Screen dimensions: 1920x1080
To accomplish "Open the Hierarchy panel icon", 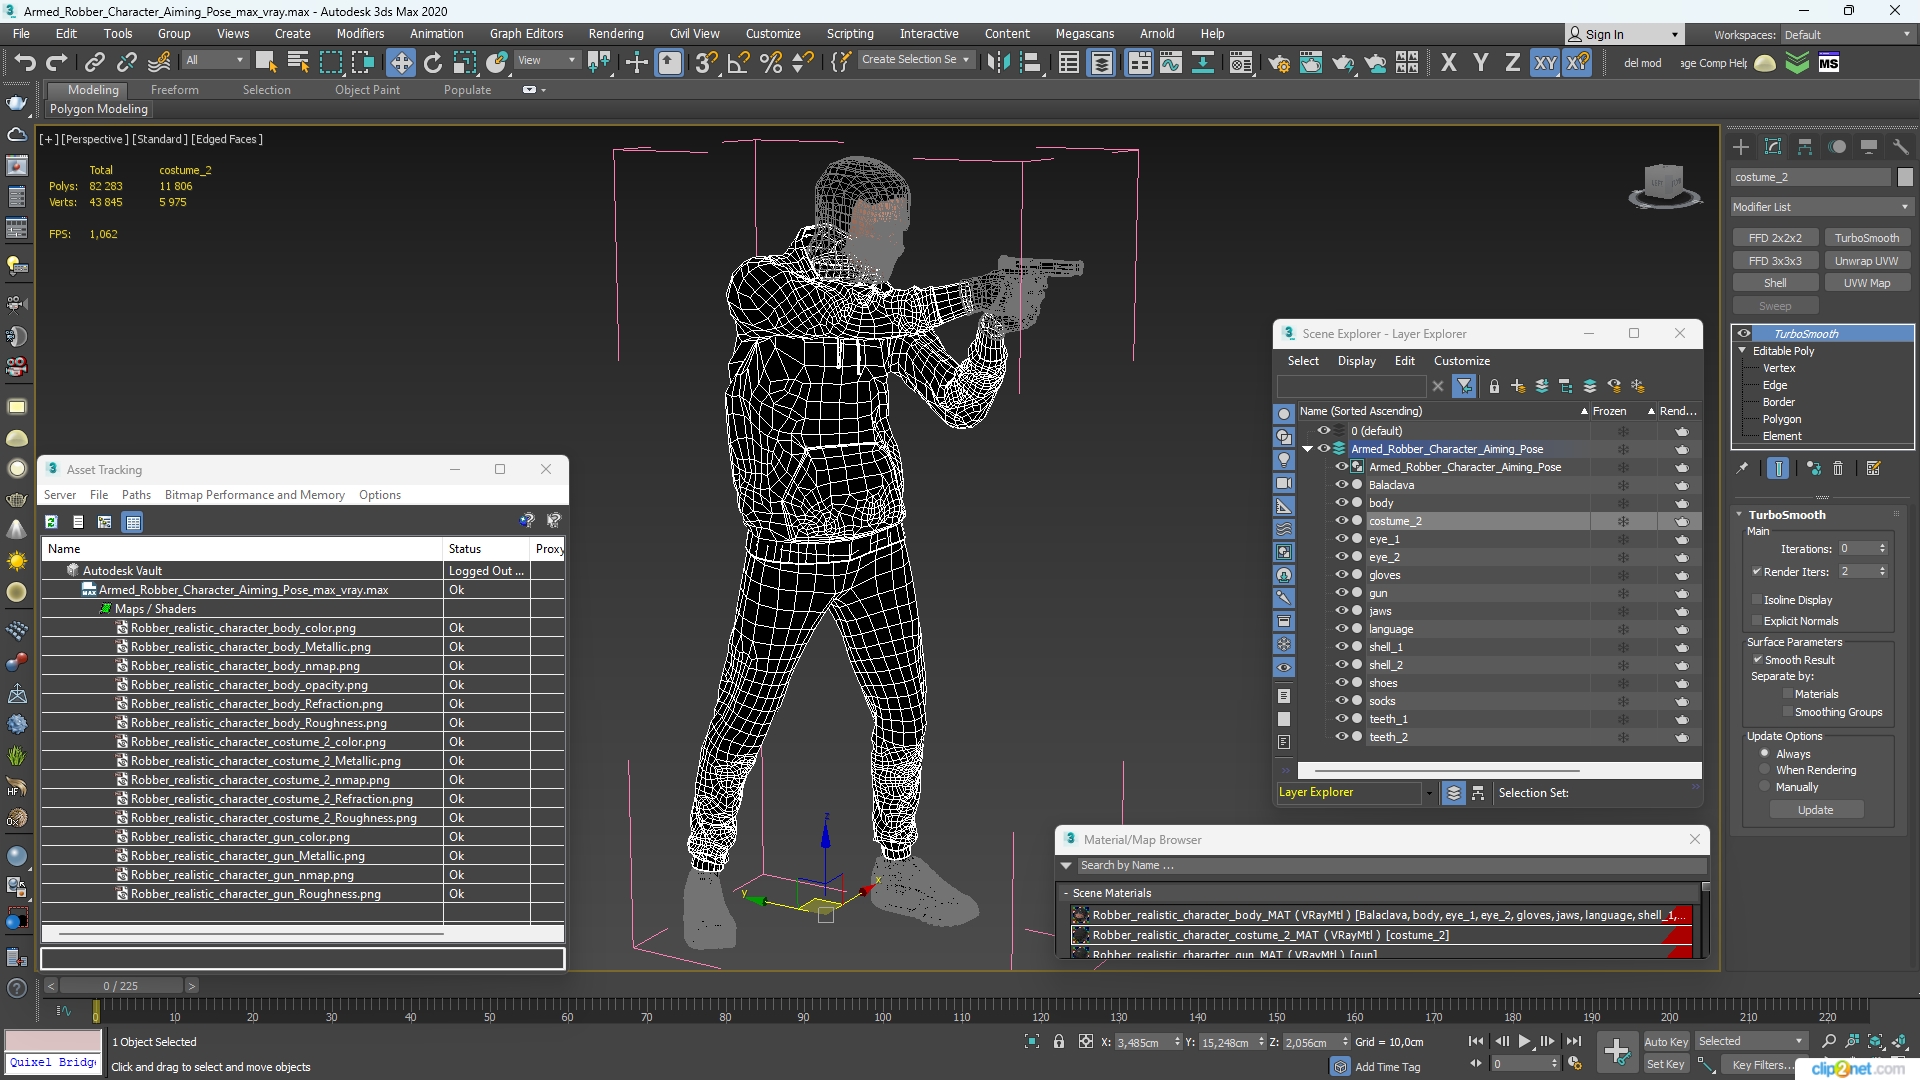I will point(1805,147).
